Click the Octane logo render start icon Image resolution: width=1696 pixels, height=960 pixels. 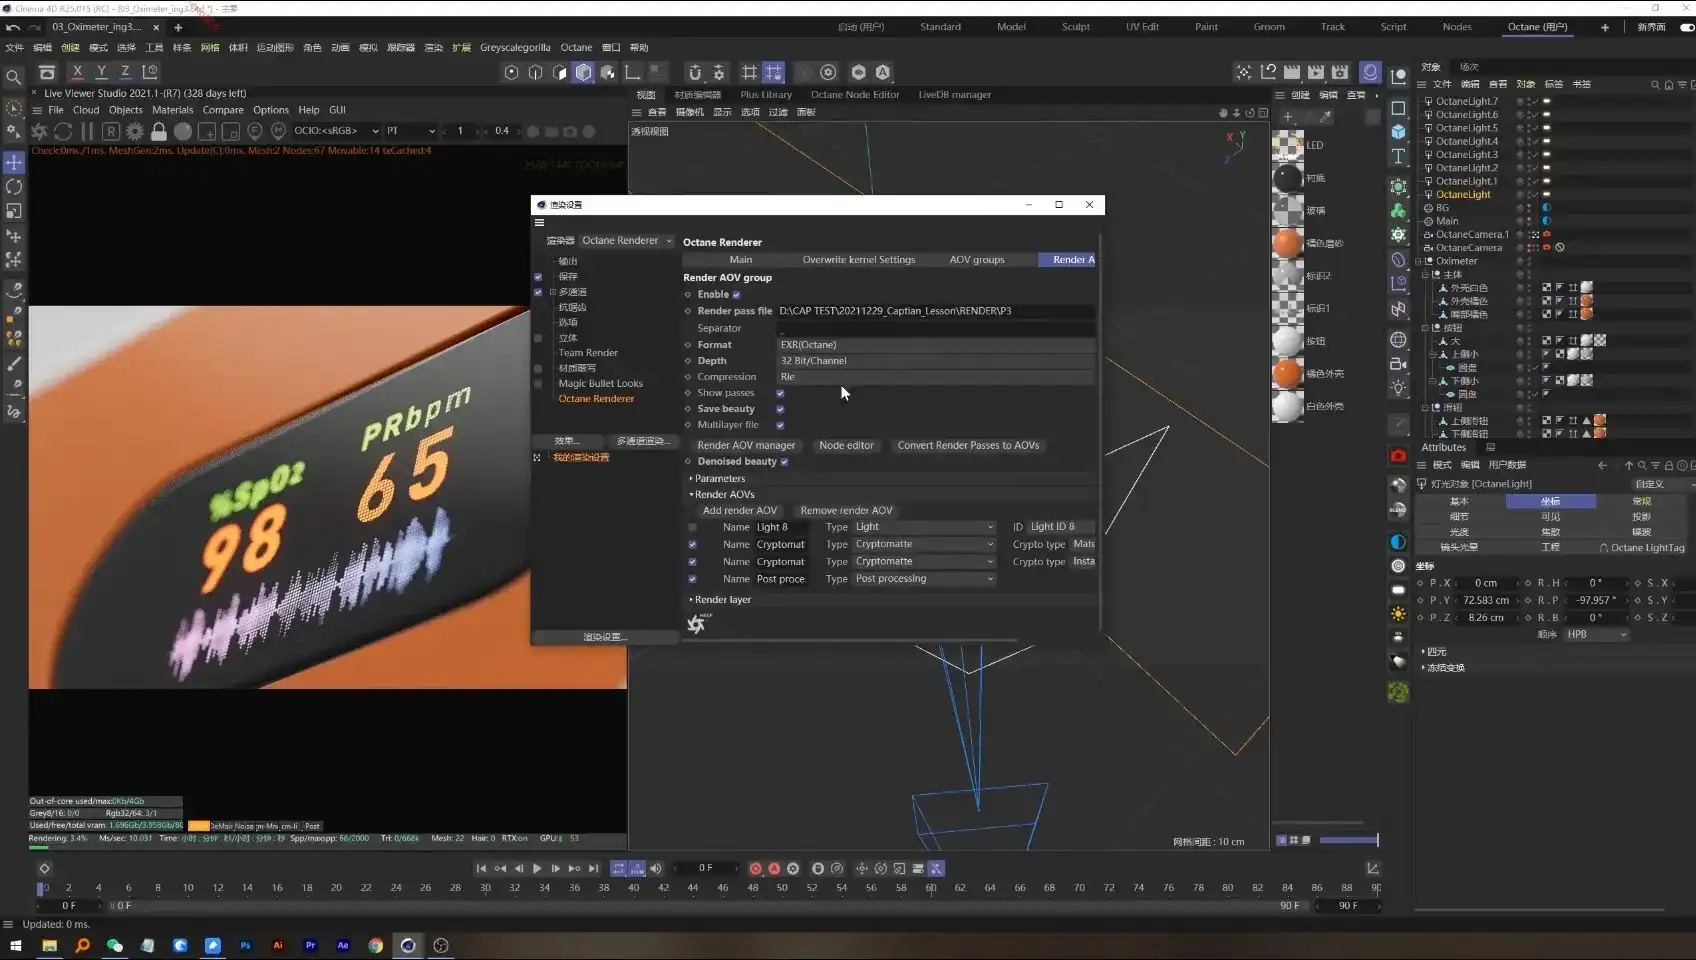[x=39, y=131]
